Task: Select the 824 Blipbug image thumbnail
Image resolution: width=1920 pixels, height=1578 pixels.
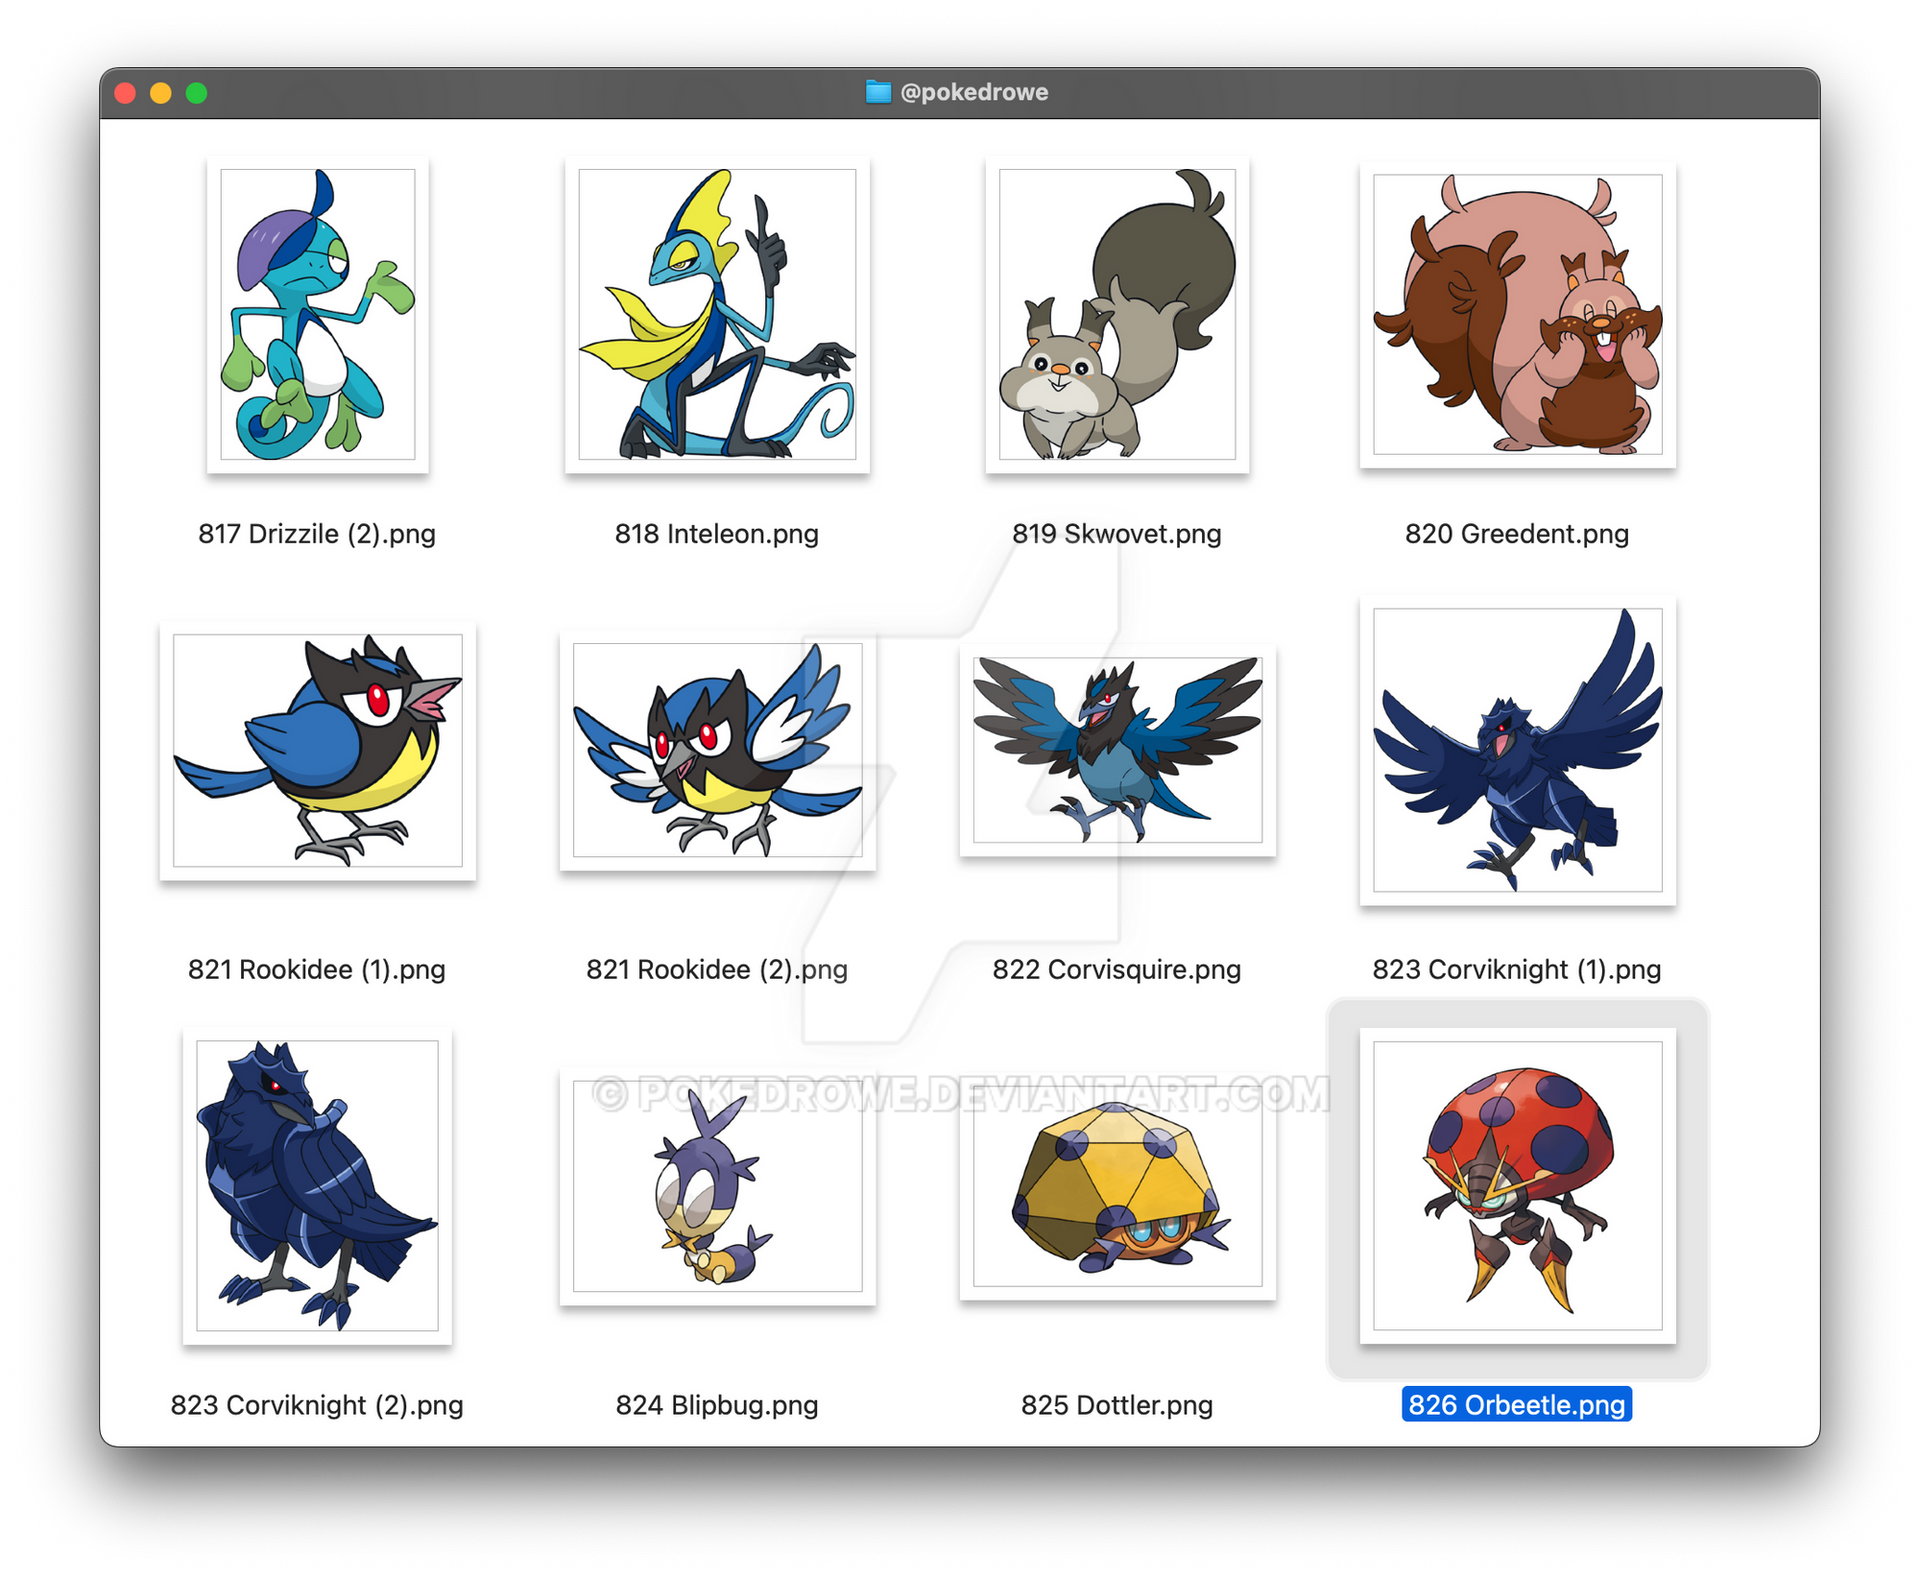Action: click(717, 1186)
